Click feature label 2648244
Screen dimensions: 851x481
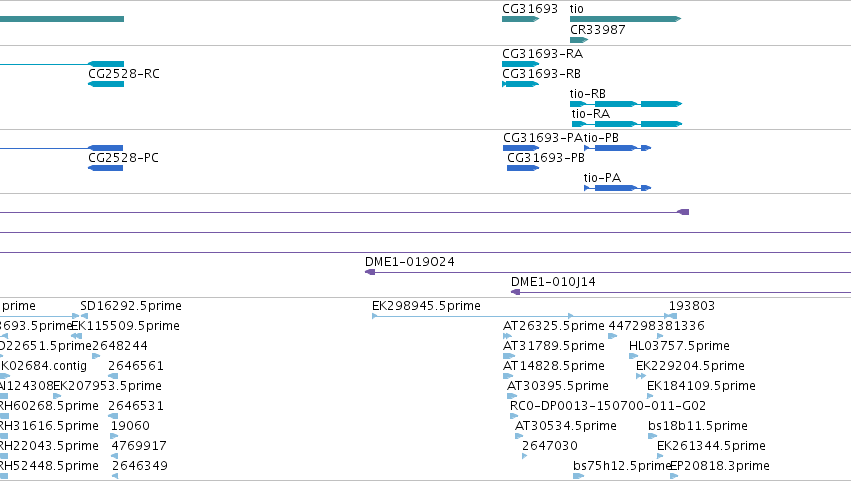(x=120, y=346)
